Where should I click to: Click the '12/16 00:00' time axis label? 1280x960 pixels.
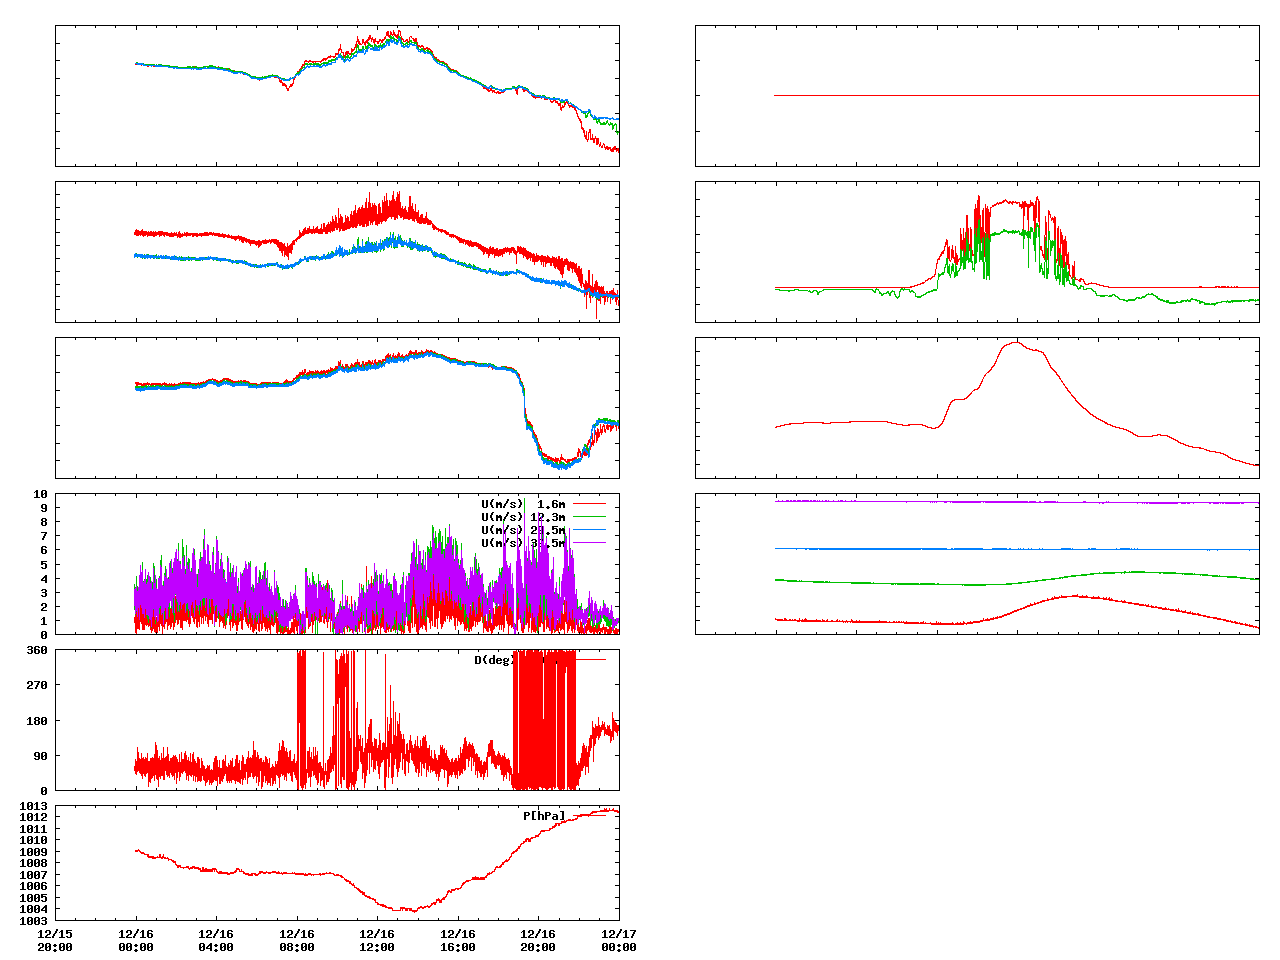(136, 941)
